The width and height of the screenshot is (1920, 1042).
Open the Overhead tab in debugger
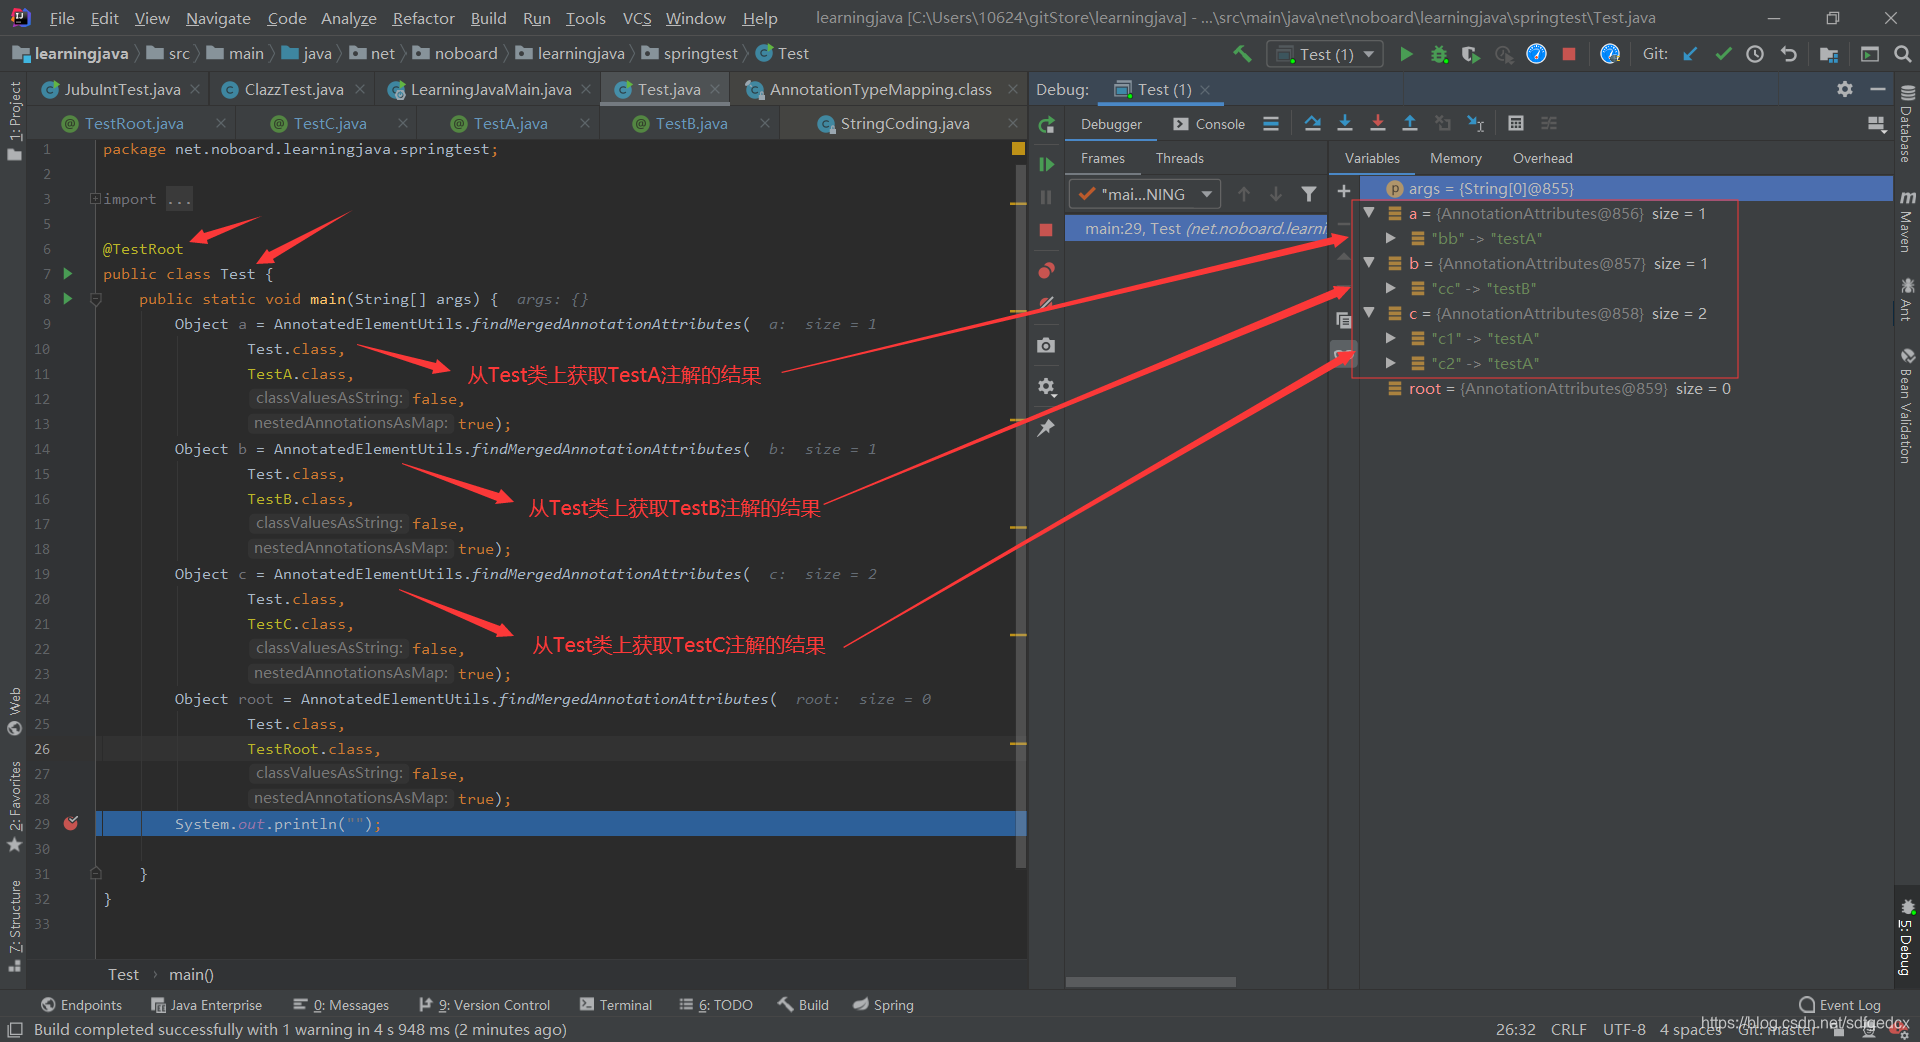(x=1542, y=158)
